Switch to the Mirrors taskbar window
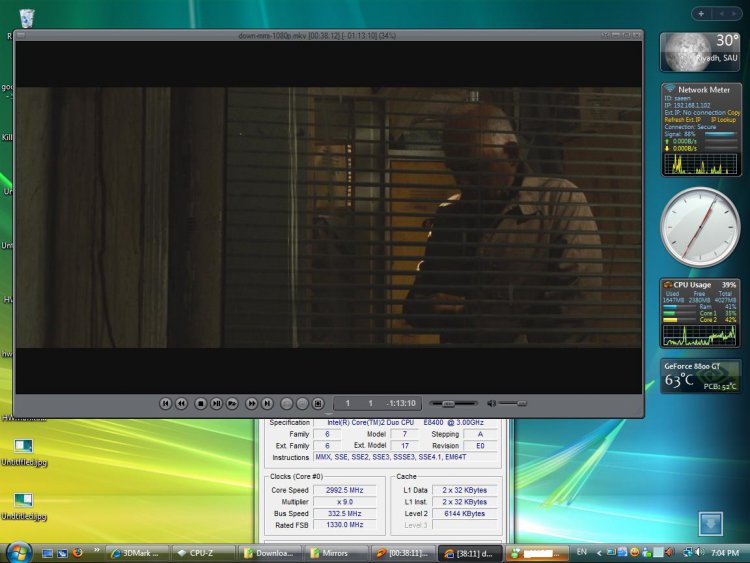750x563 pixels. tap(337, 553)
